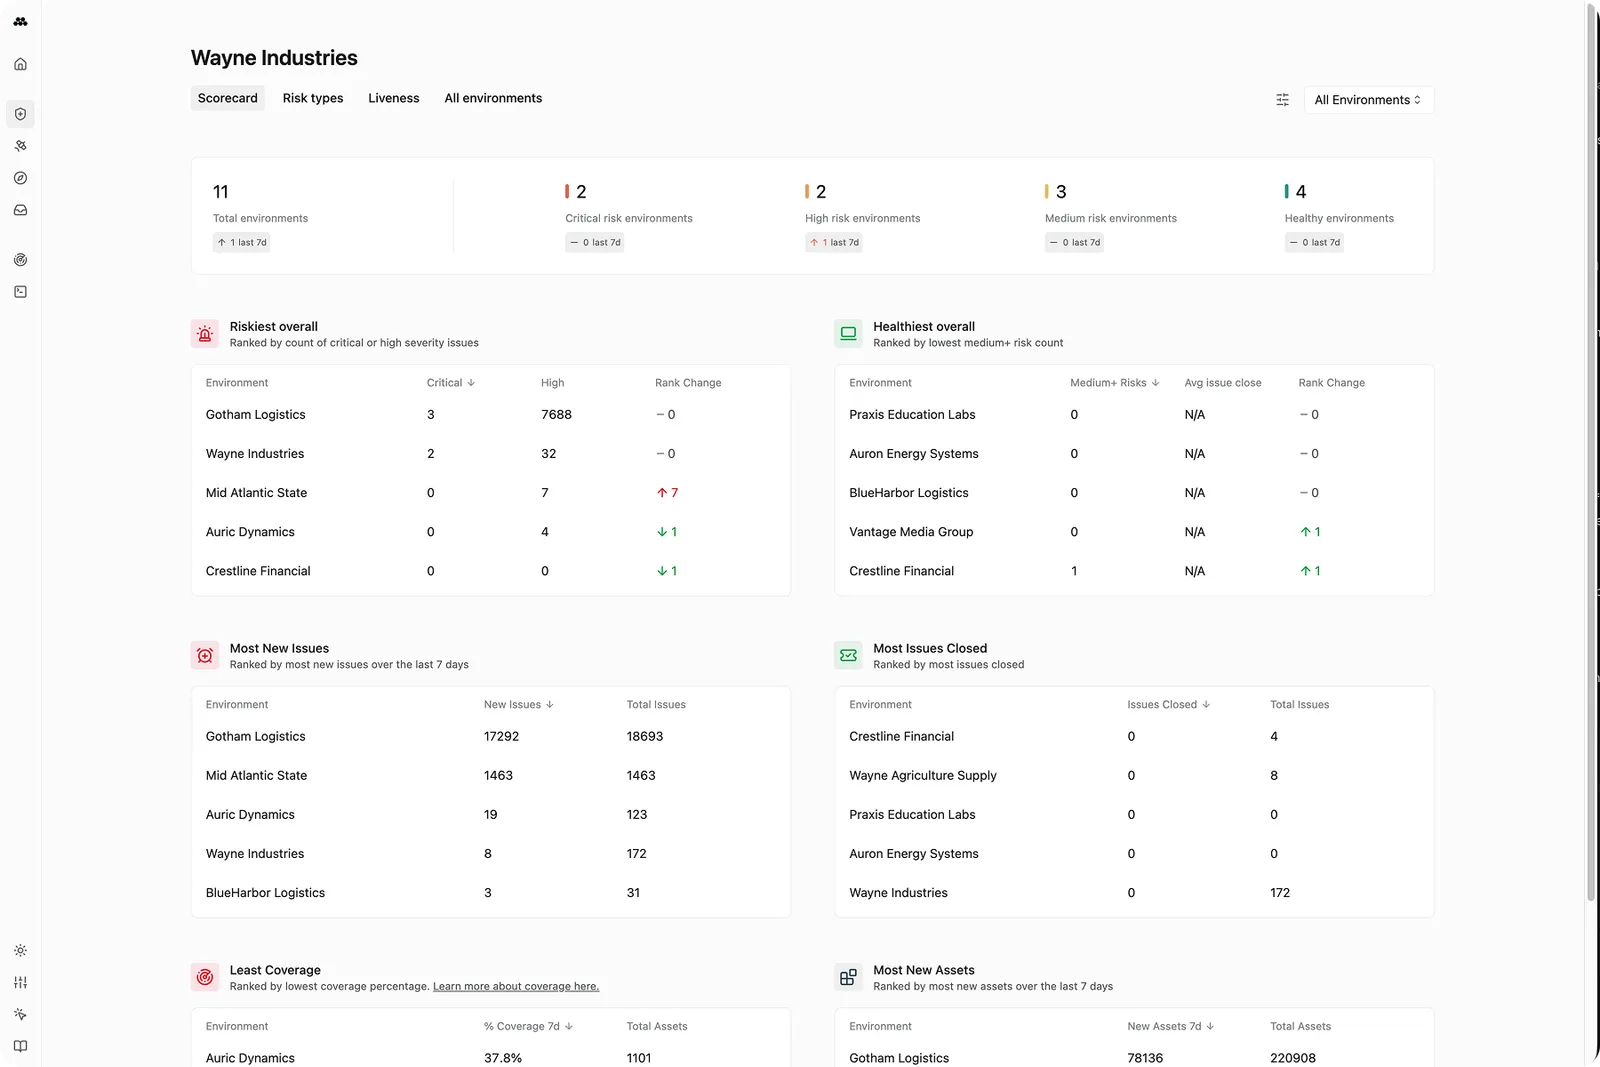Follow the Learn more about coverage link
1600x1067 pixels.
point(516,986)
